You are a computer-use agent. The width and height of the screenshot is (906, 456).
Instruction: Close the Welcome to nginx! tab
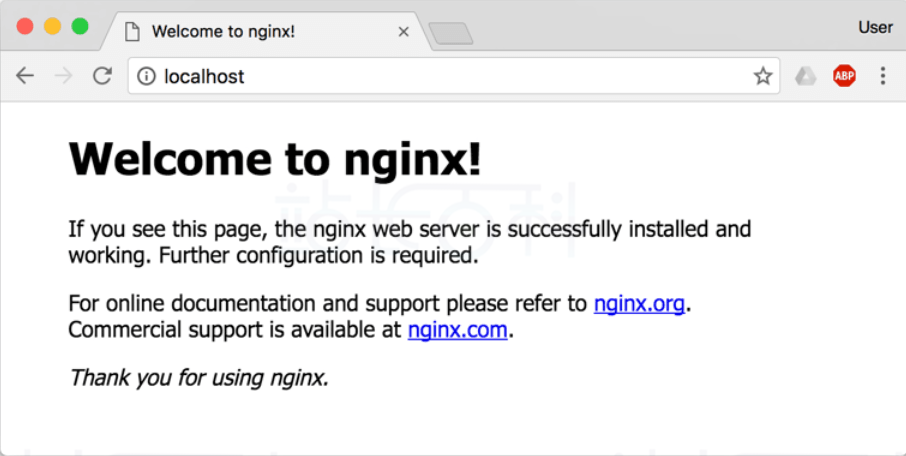click(404, 32)
